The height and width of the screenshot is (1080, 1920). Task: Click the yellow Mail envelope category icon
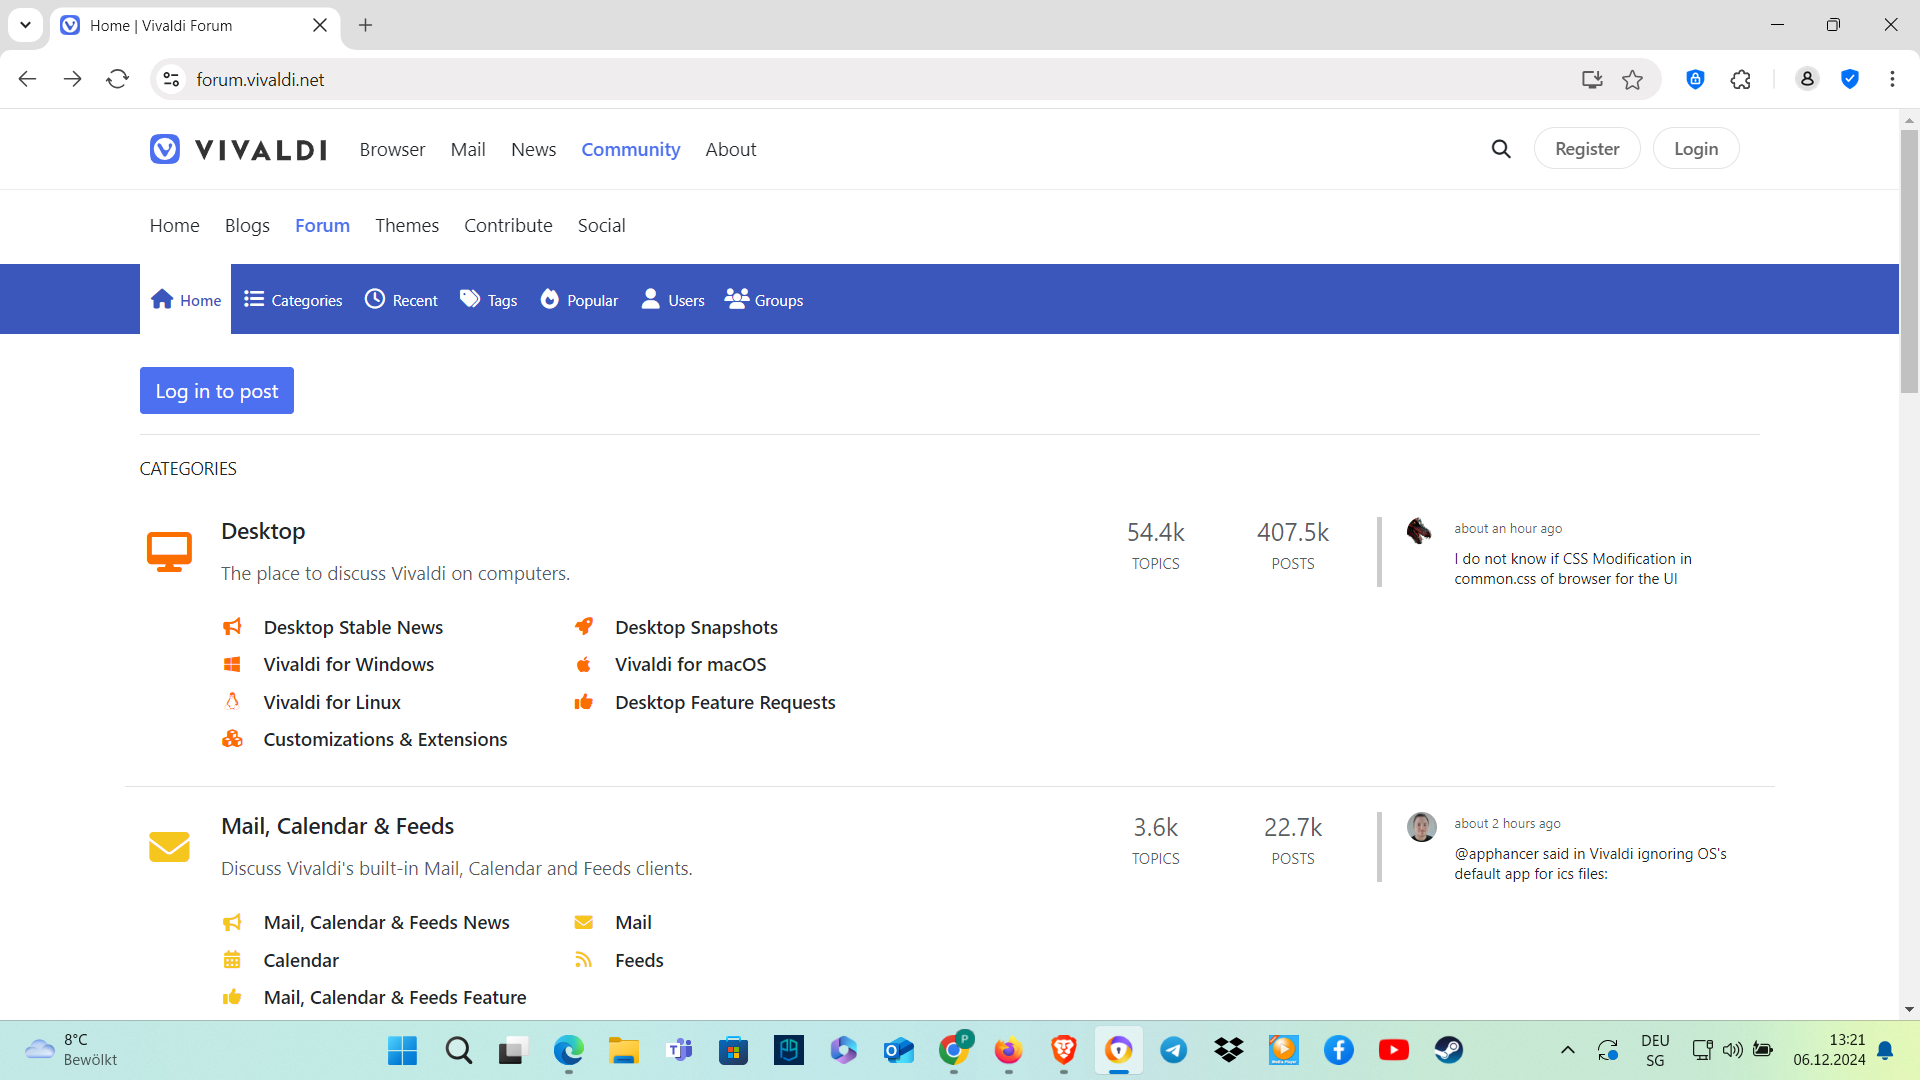tap(169, 846)
